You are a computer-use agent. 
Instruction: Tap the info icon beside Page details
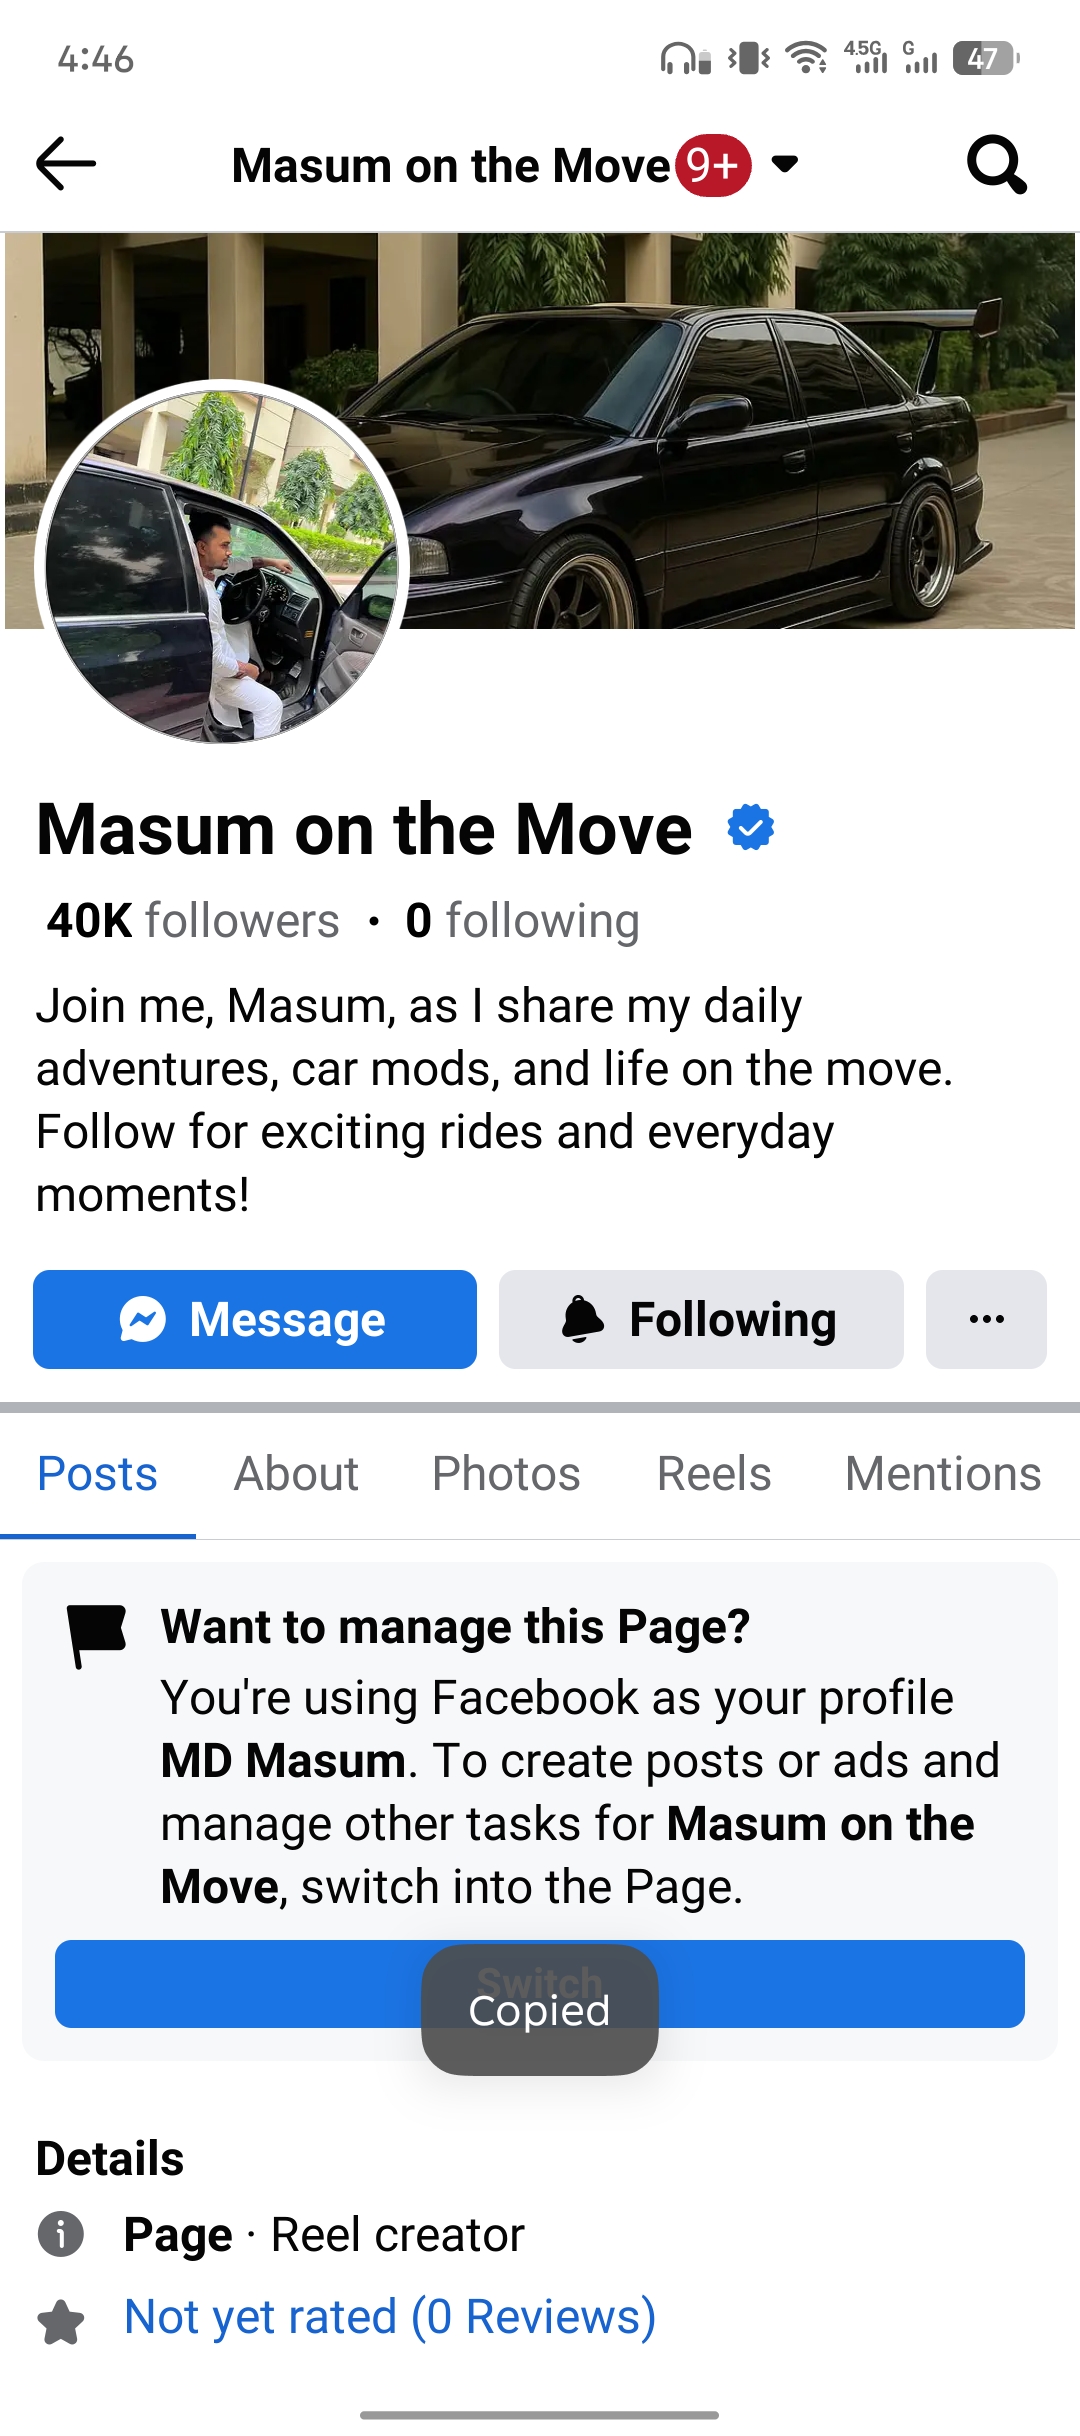coord(61,2234)
